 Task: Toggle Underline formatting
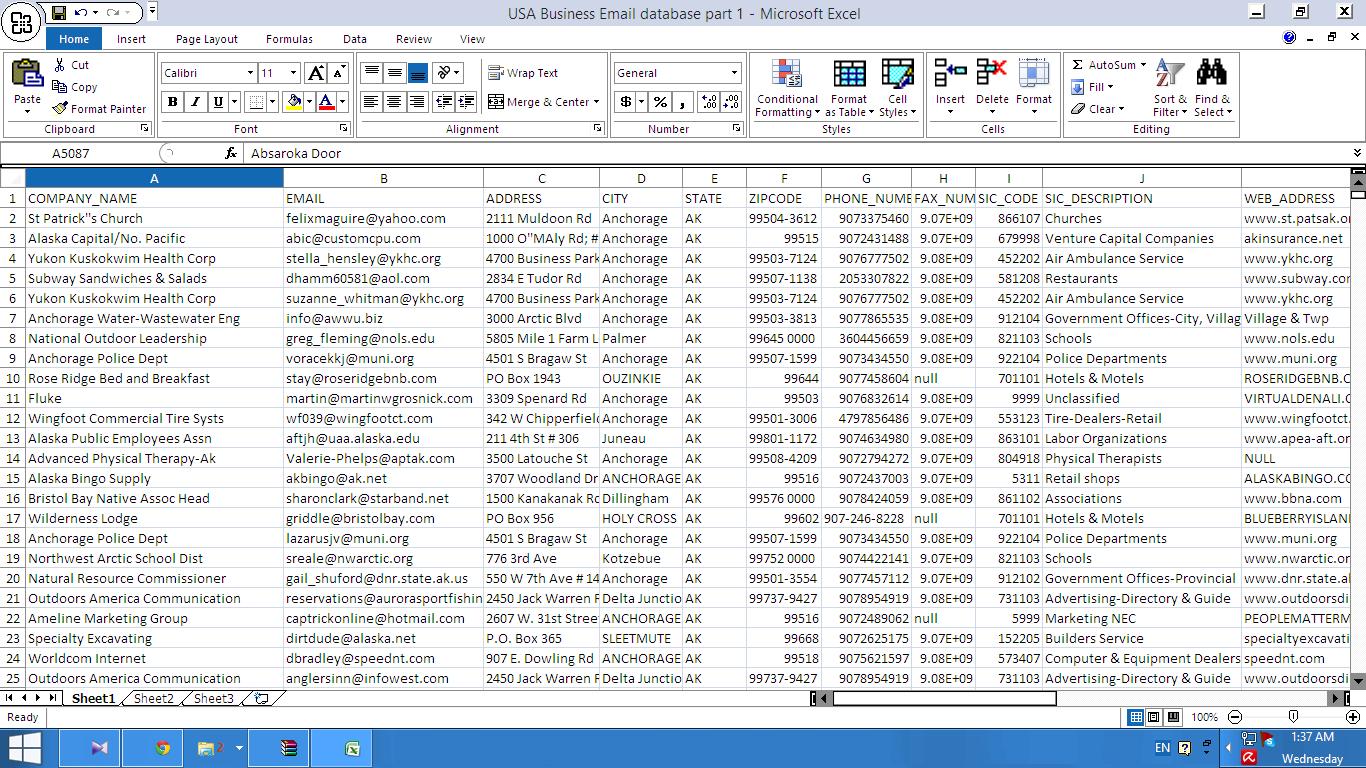click(x=217, y=102)
